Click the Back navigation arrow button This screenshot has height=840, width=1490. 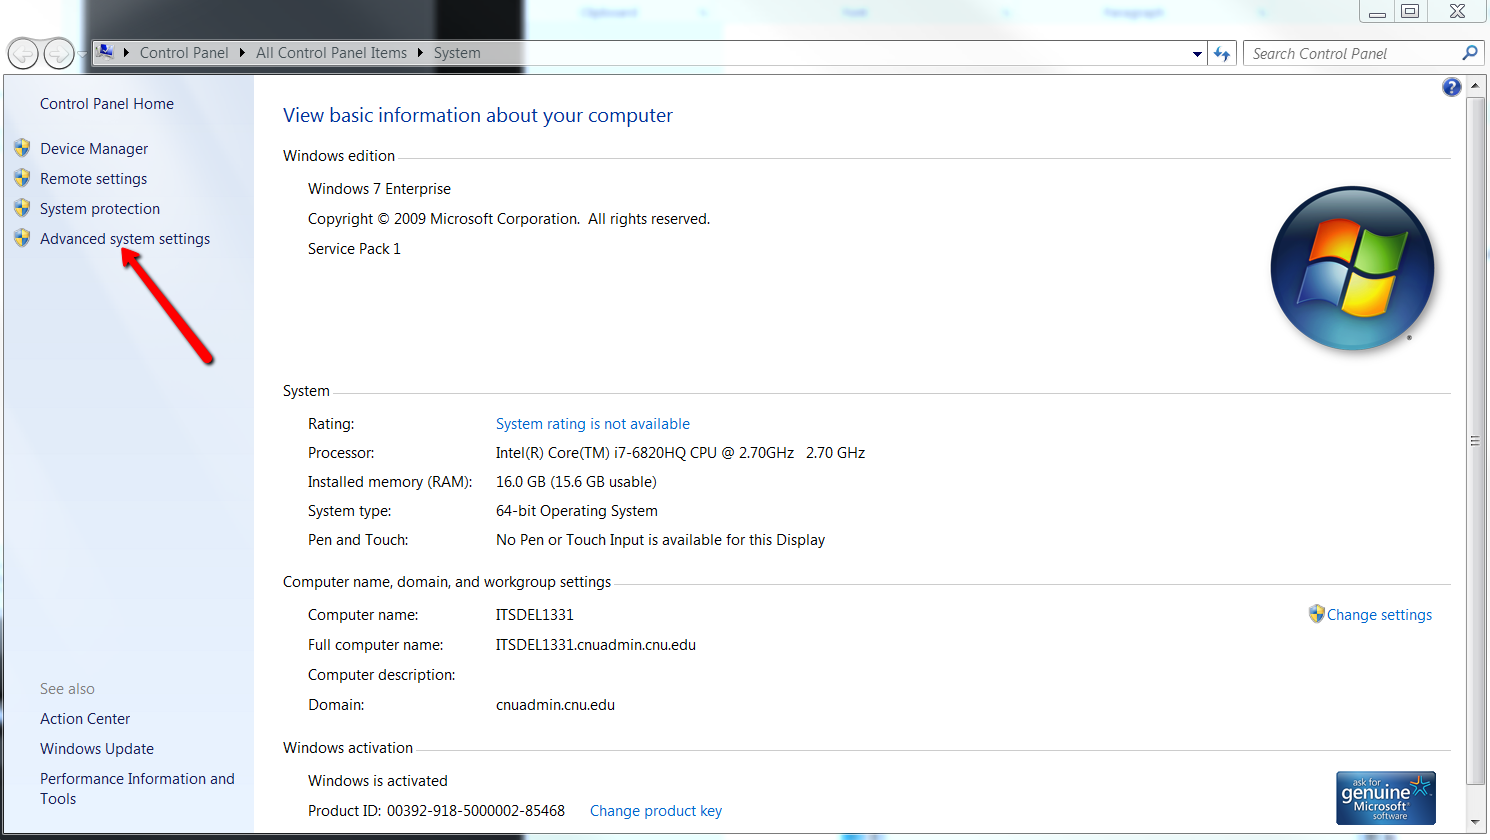(23, 53)
